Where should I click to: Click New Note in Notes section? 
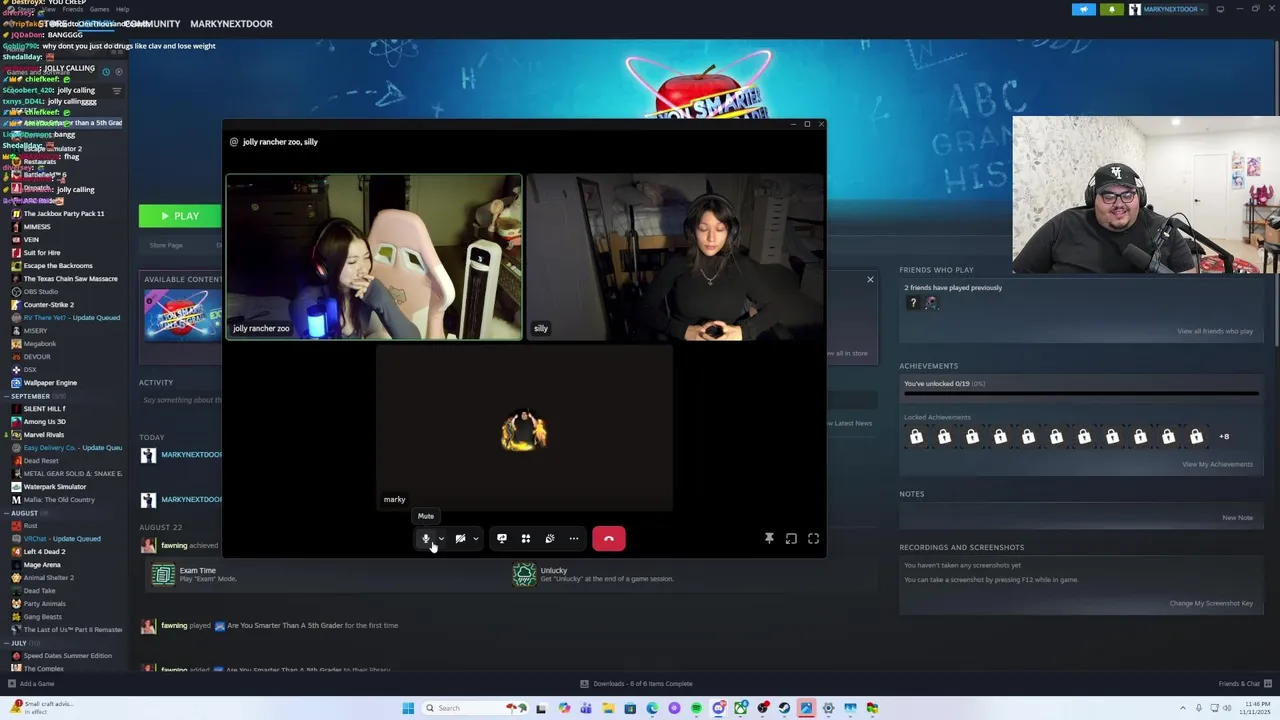tap(1237, 518)
